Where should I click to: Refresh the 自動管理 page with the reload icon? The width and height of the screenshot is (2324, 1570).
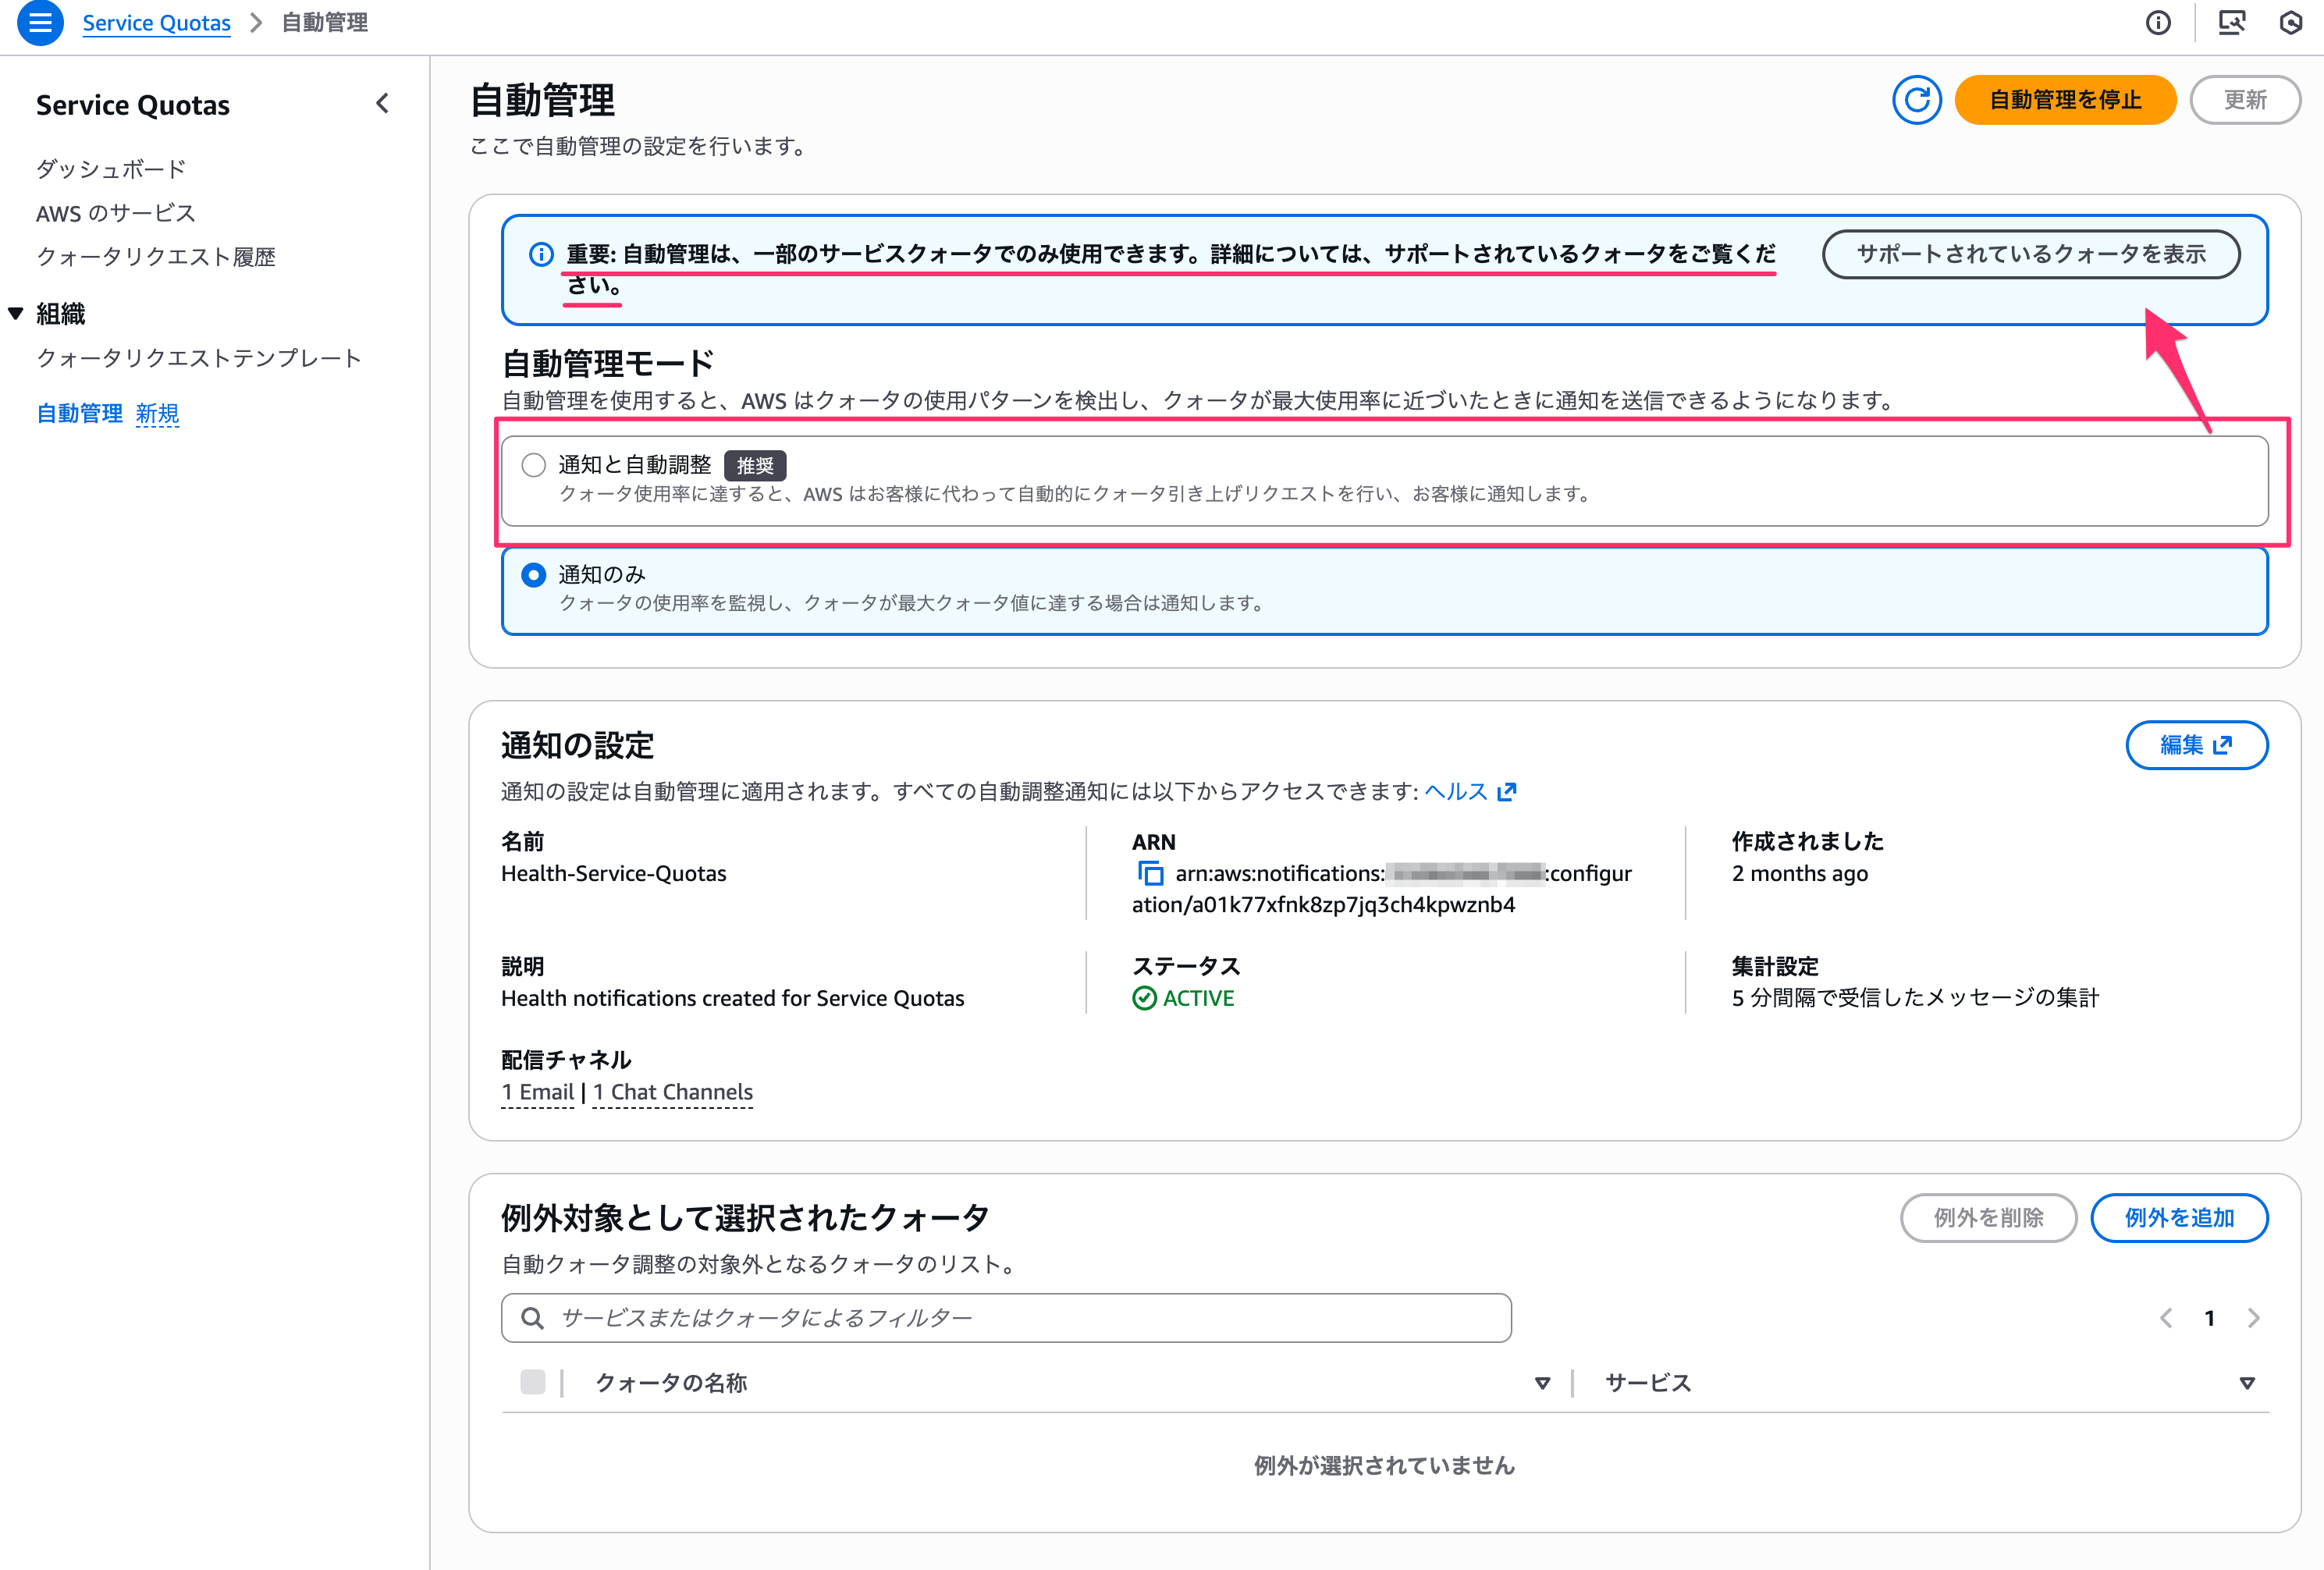pos(1916,100)
